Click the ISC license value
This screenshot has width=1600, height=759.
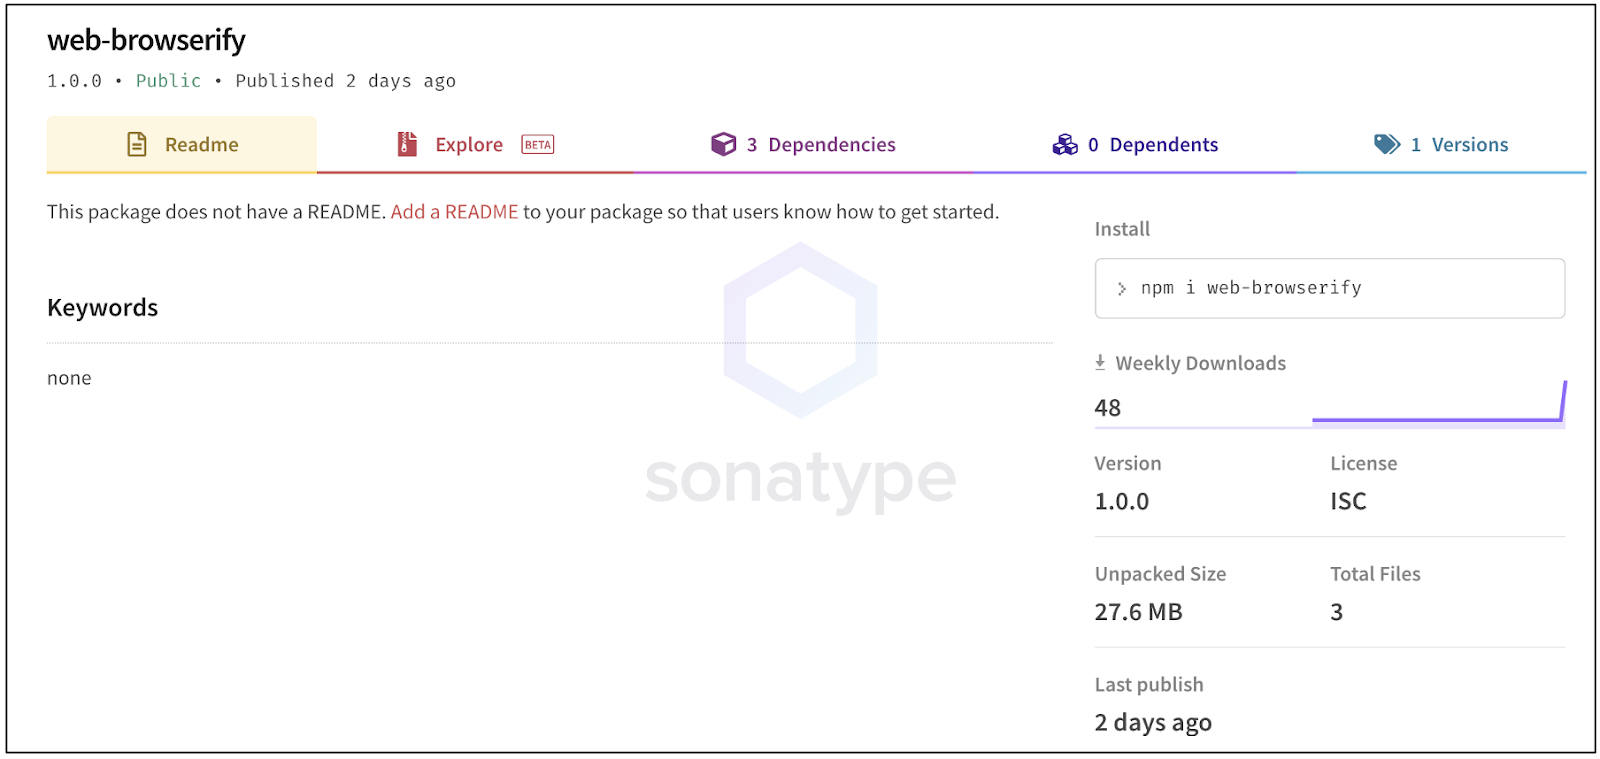pos(1348,501)
